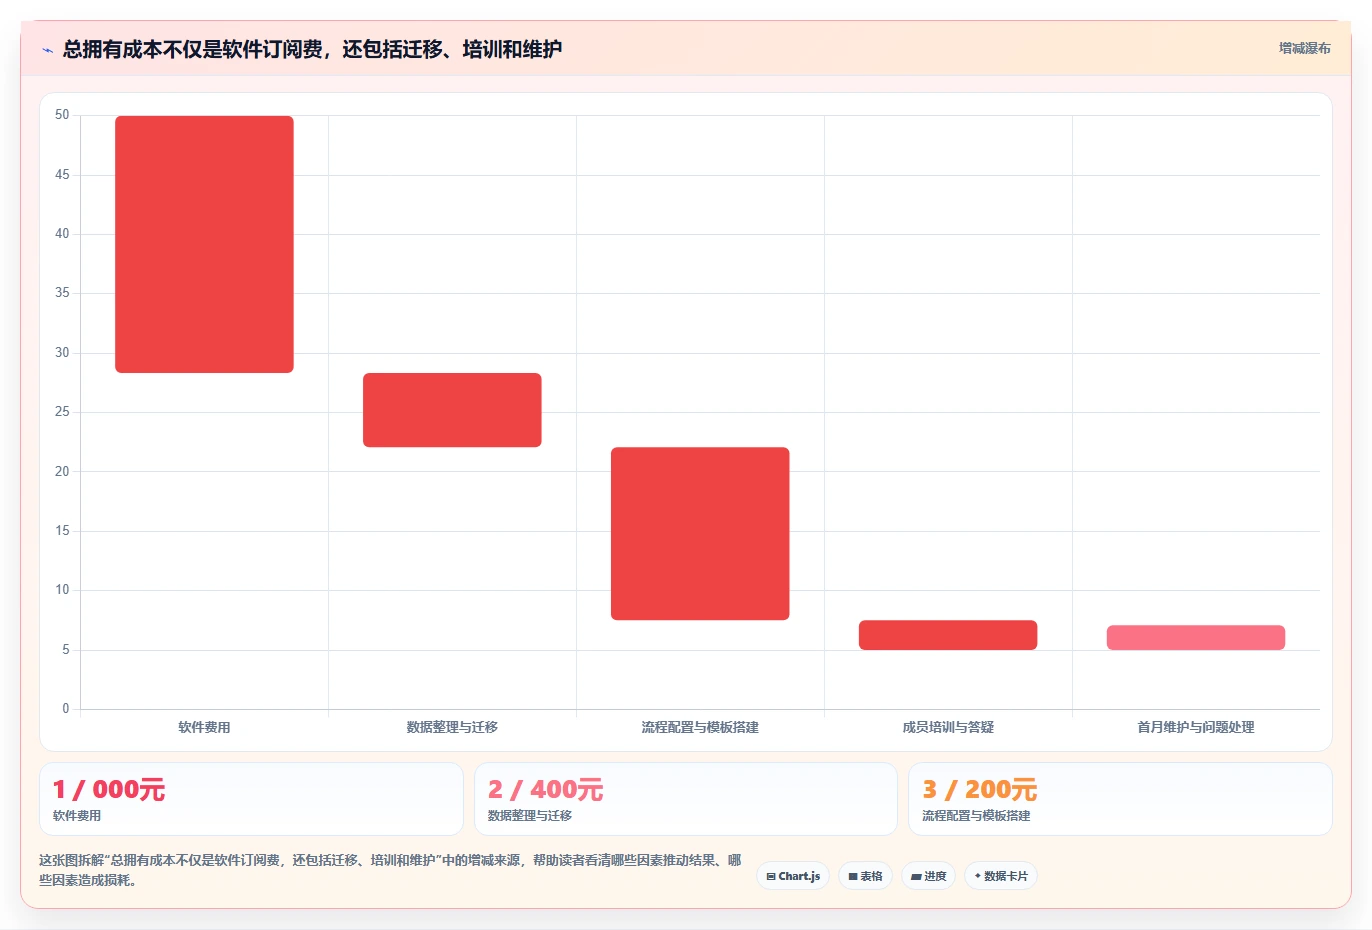The image size is (1372, 930).
Task: Click the x-axis label 流程配置与模板搭建
Action: pyautogui.click(x=700, y=727)
